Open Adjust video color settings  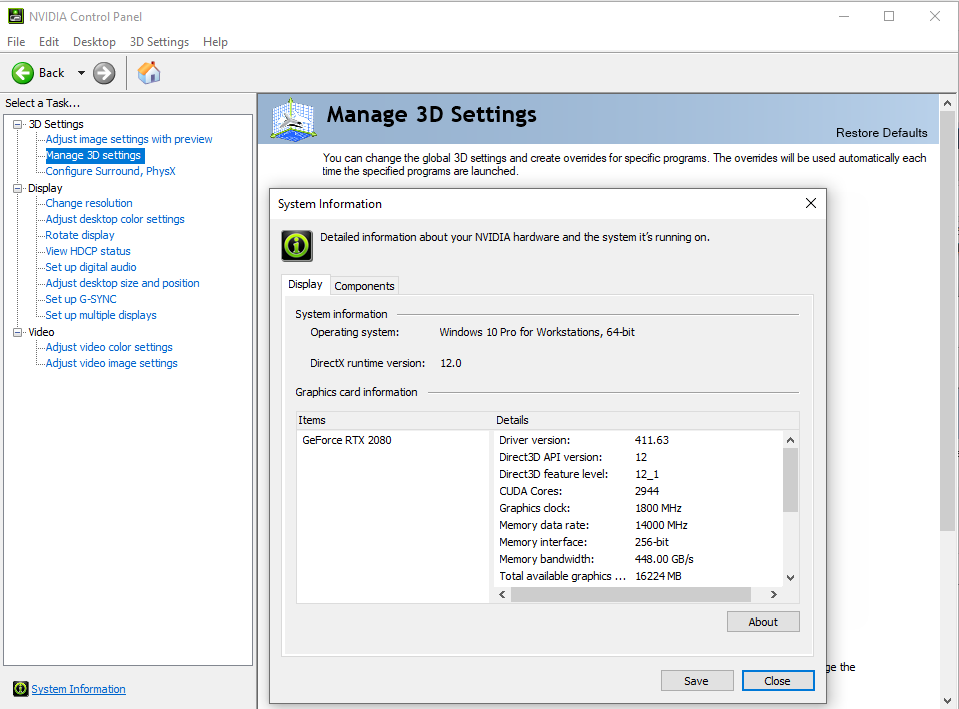109,347
